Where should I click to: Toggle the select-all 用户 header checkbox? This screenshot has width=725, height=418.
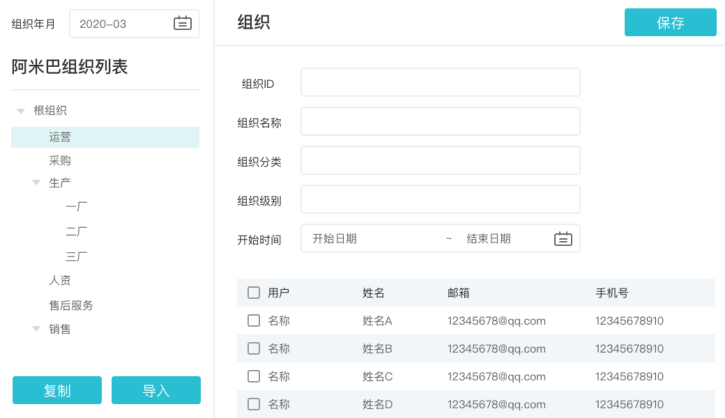pos(253,293)
